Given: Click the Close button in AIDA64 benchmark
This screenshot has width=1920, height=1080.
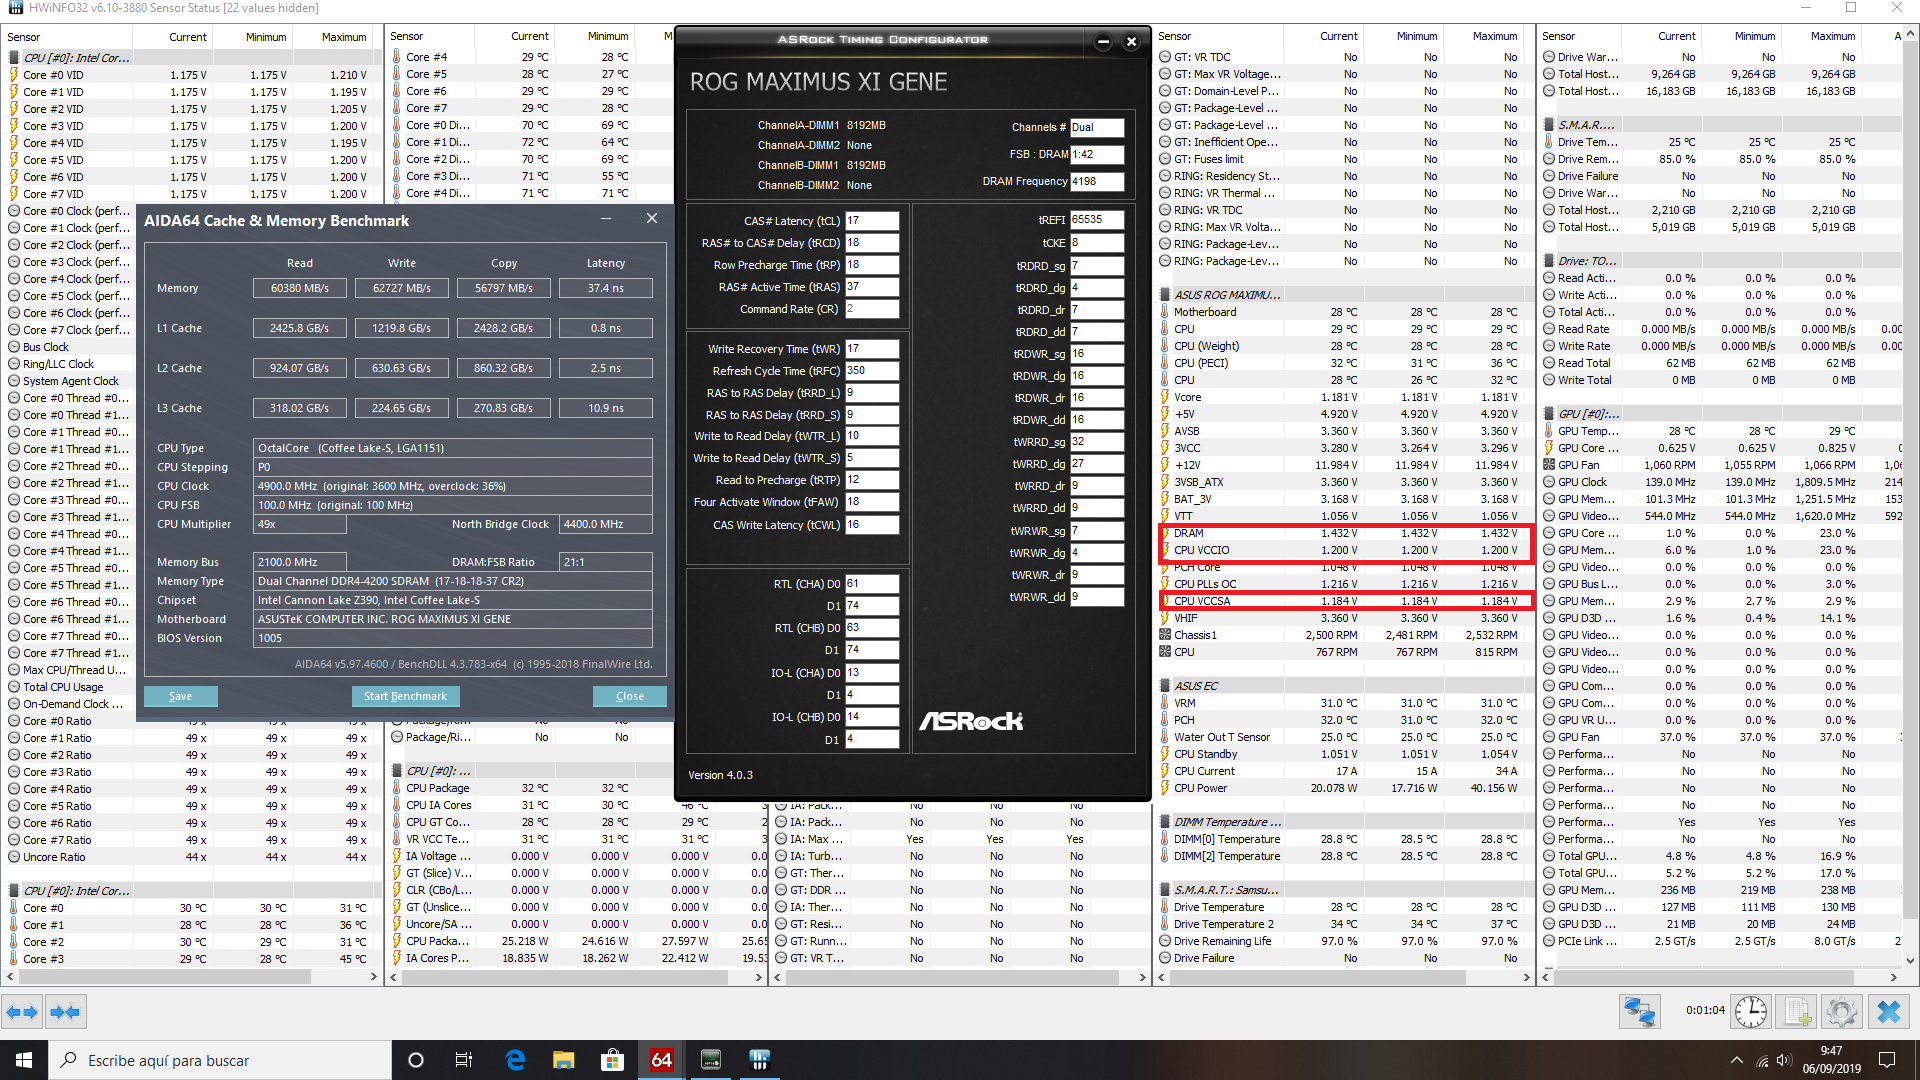Looking at the screenshot, I should (x=629, y=696).
